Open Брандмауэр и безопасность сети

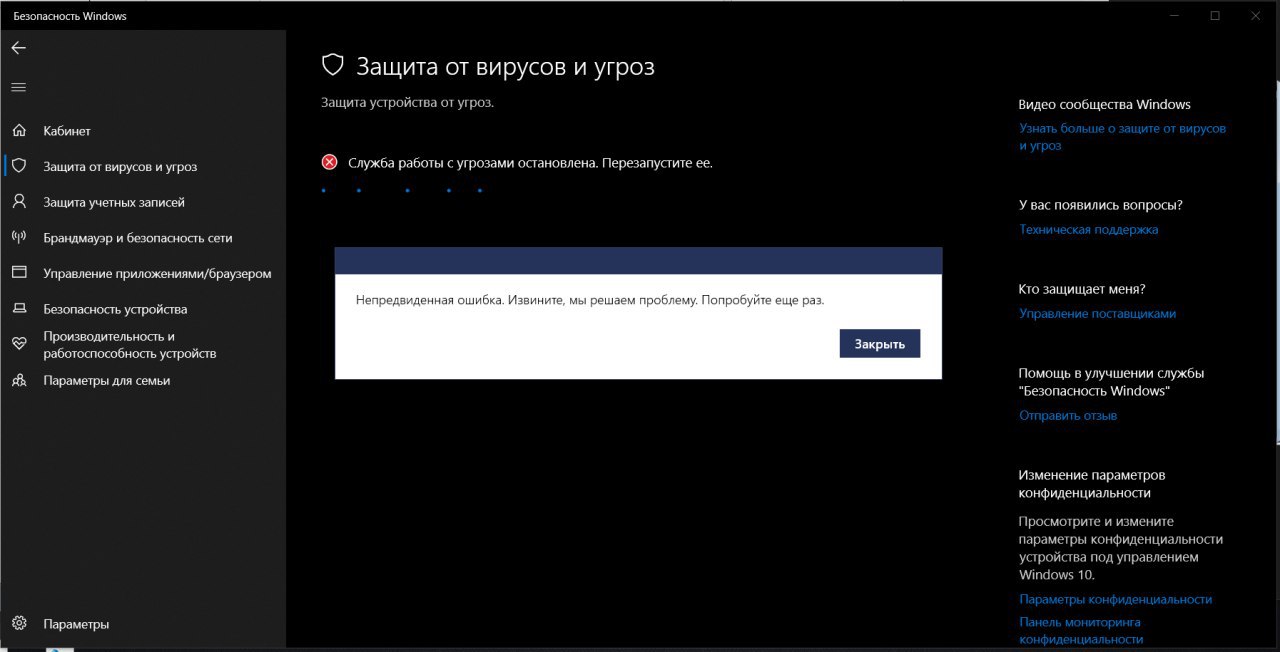click(138, 238)
